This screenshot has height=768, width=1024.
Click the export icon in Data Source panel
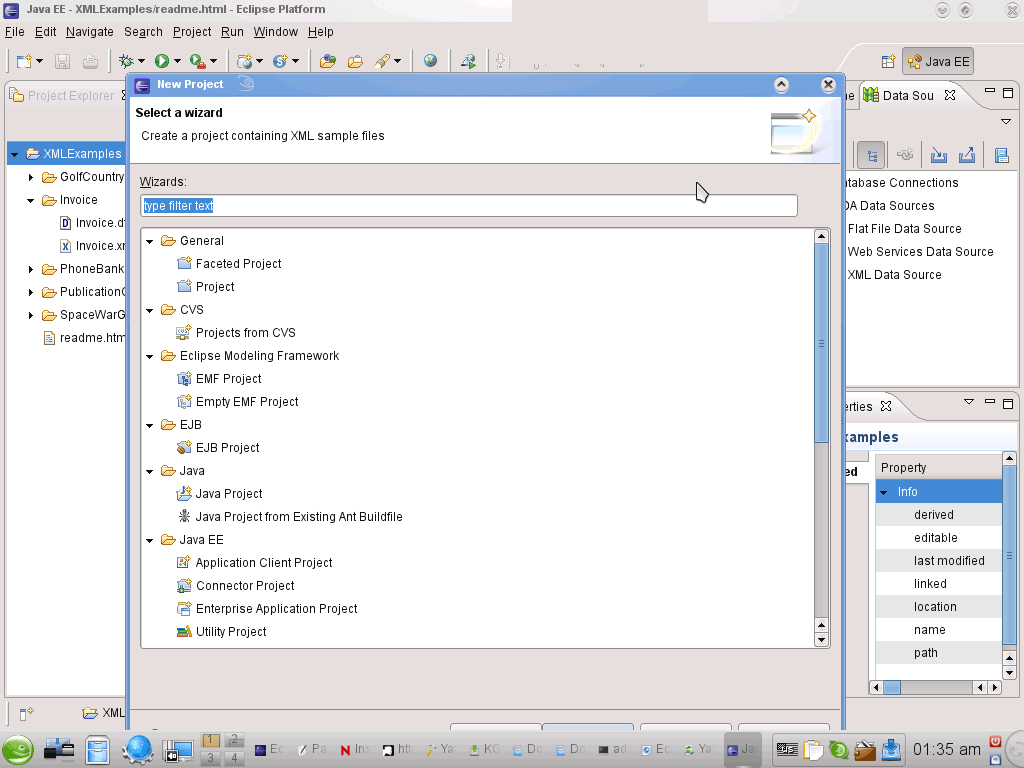click(966, 155)
